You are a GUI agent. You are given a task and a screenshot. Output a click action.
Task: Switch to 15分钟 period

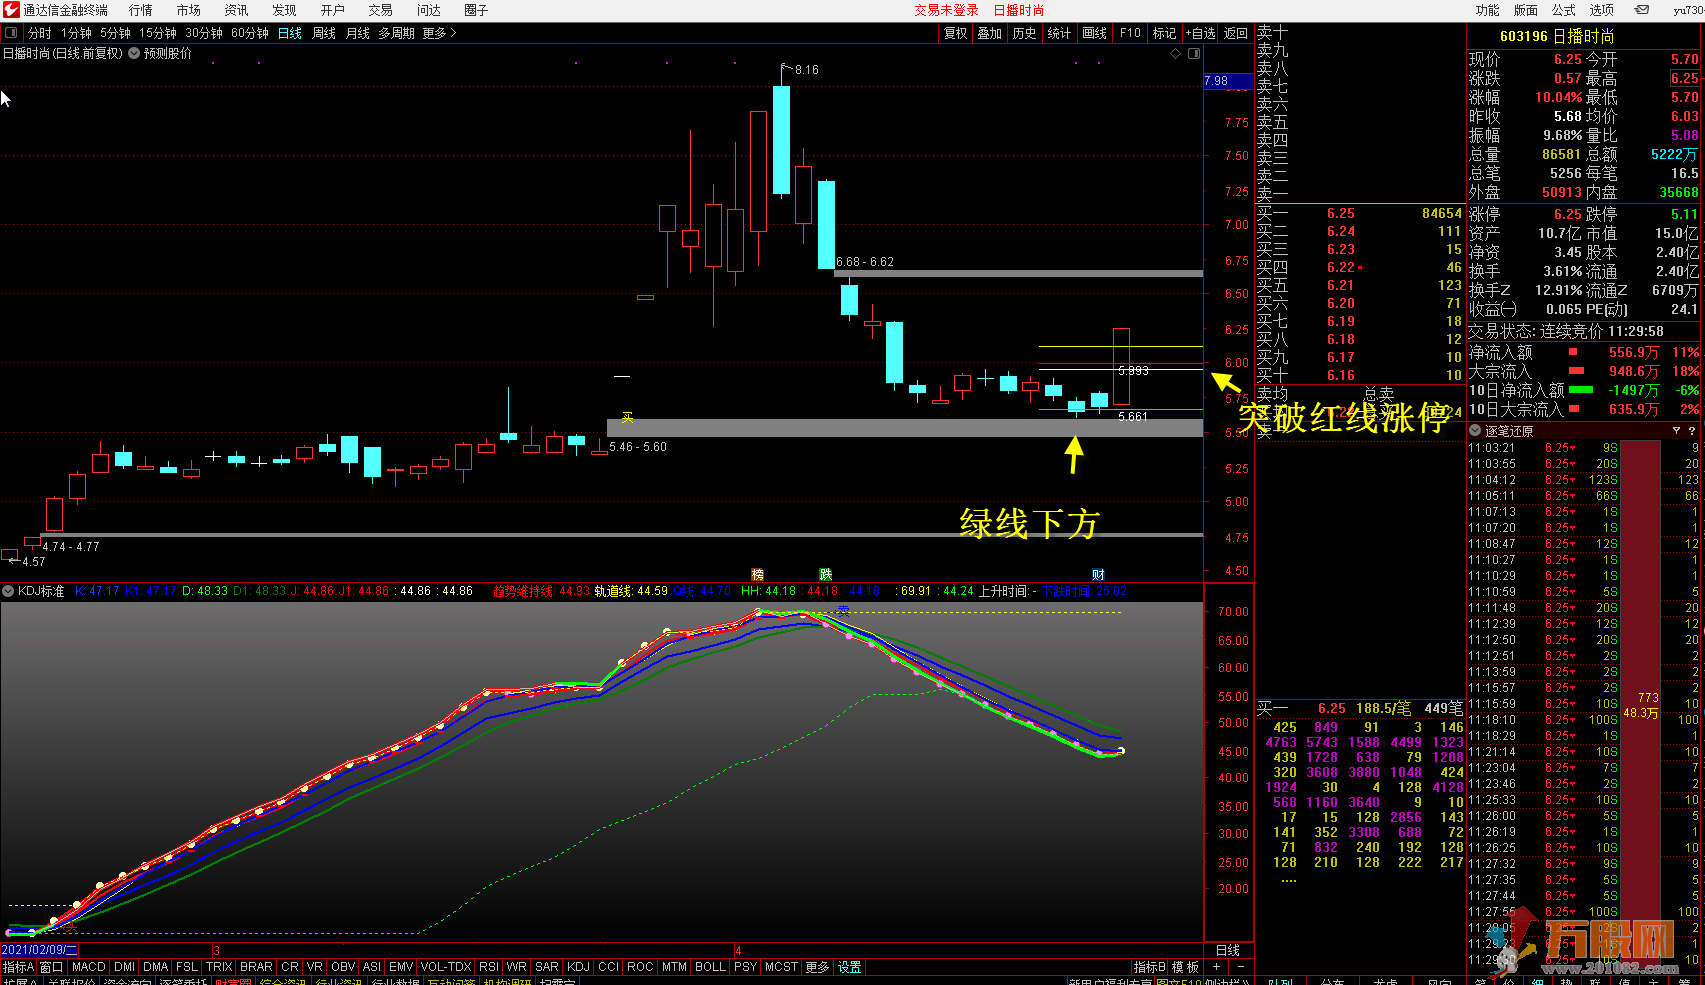[158, 33]
